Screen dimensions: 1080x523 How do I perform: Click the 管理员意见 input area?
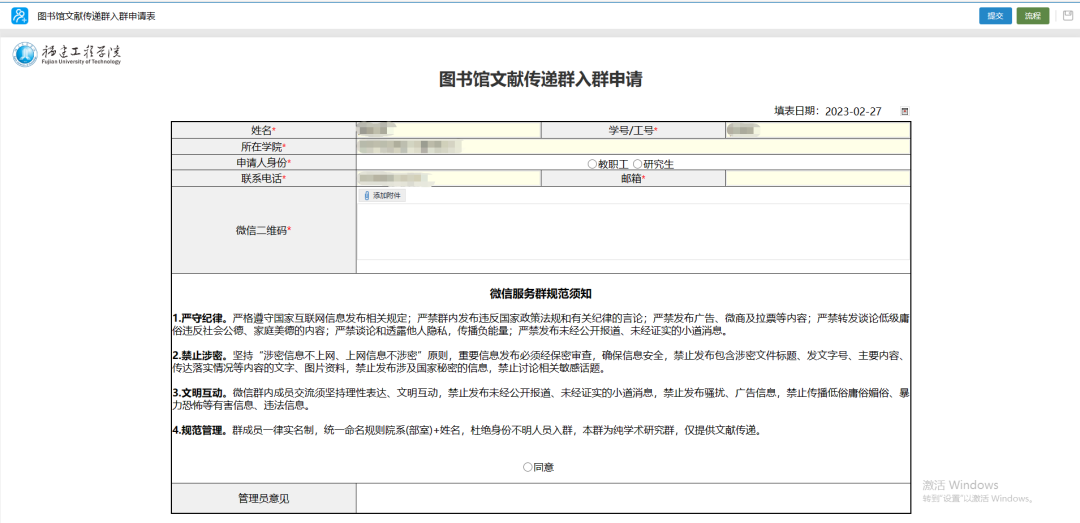[634, 498]
